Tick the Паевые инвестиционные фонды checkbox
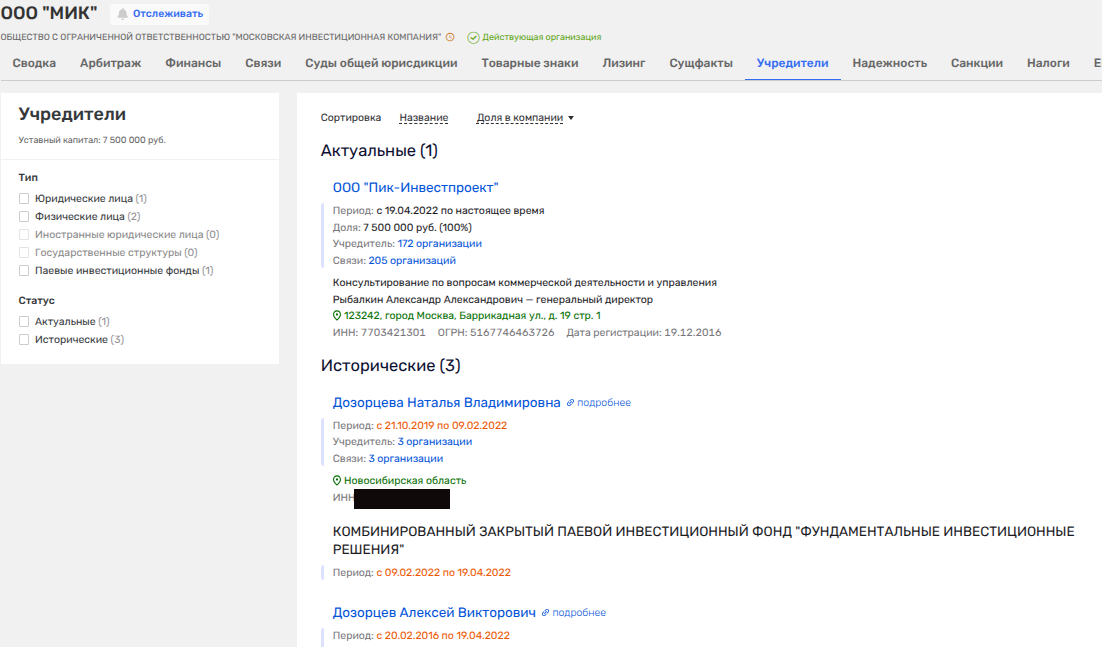Image resolution: width=1102 pixels, height=647 pixels. pyautogui.click(x=24, y=271)
